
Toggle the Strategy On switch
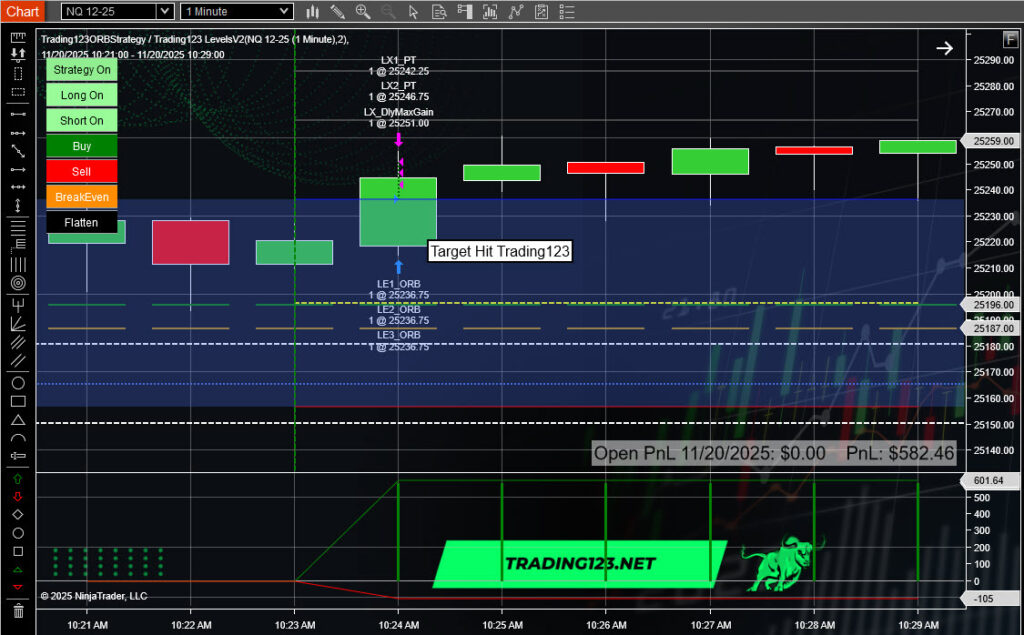coord(81,70)
